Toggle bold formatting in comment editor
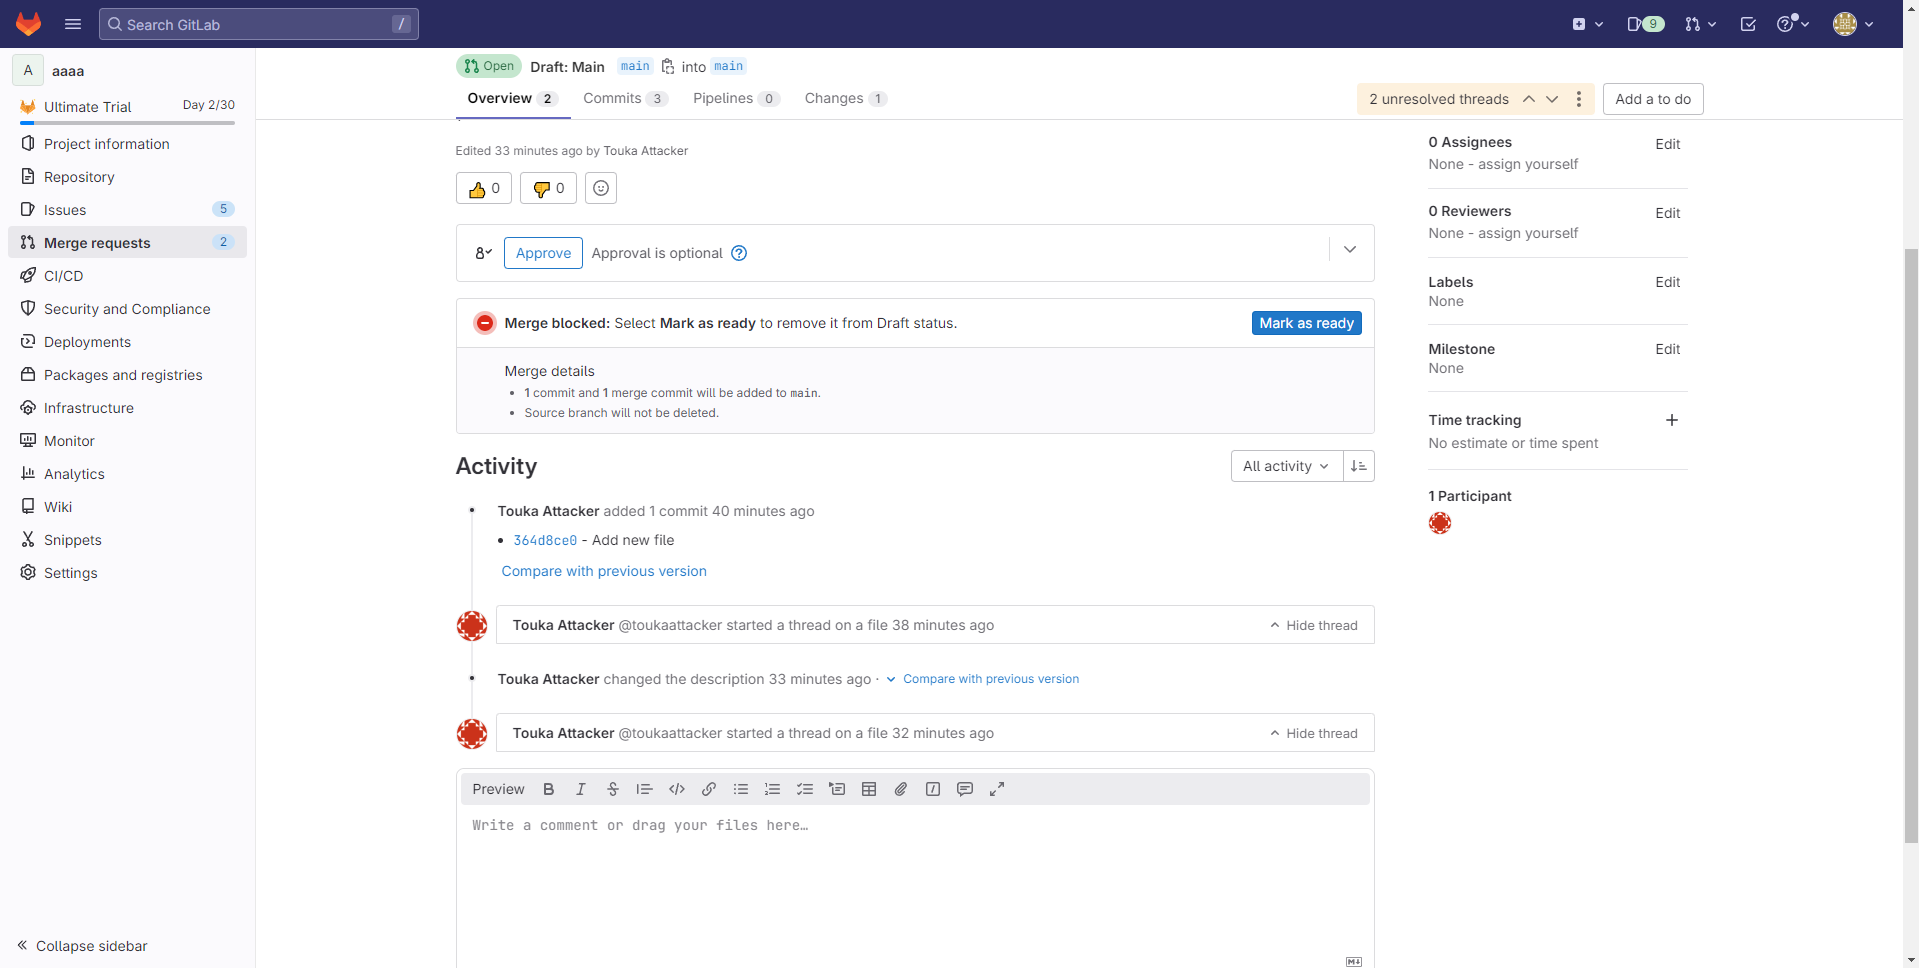The width and height of the screenshot is (1919, 968). tap(548, 789)
